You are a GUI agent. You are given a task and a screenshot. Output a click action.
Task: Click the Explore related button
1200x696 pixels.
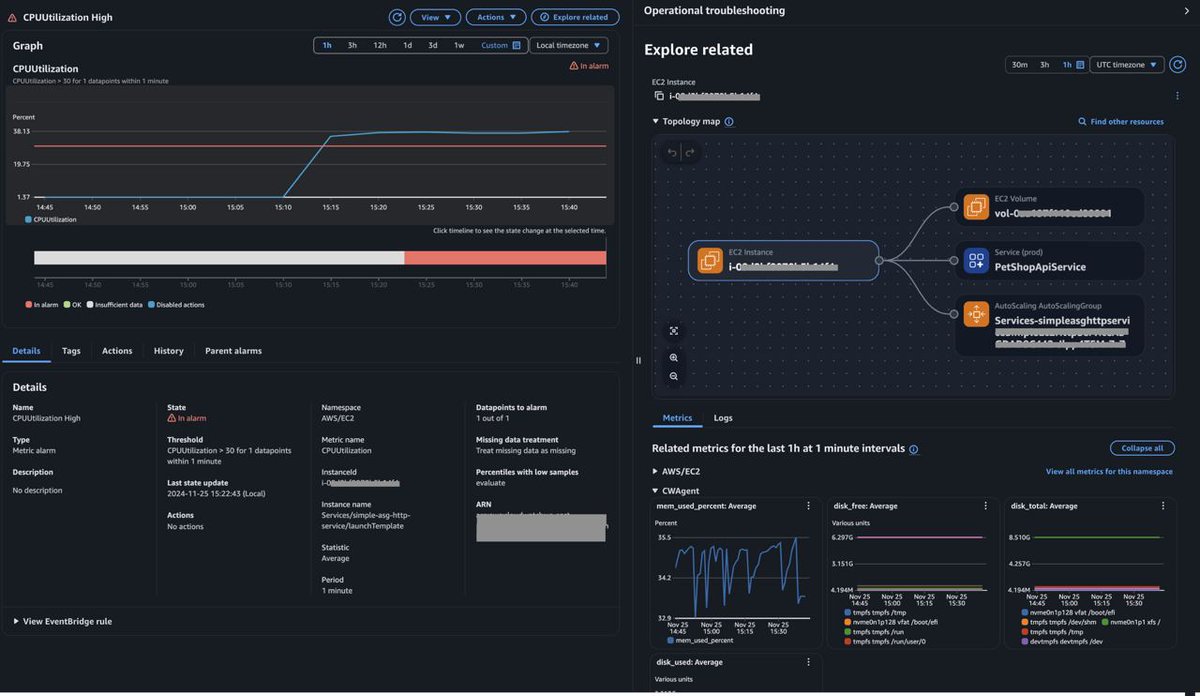tap(575, 17)
